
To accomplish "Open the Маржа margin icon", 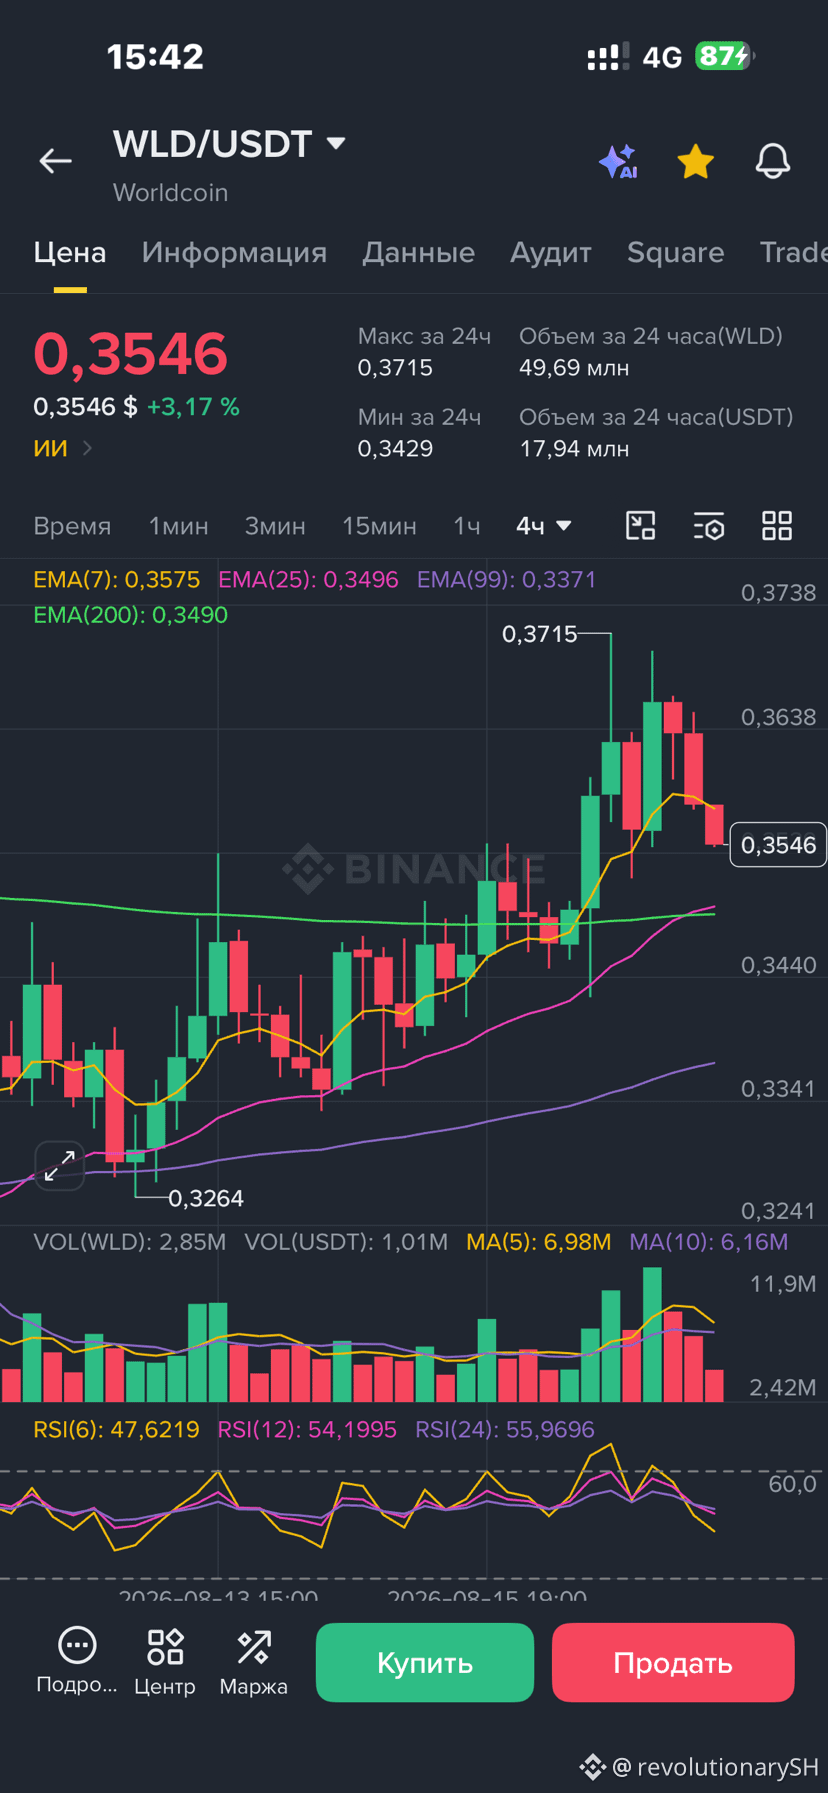I will pos(253,1662).
